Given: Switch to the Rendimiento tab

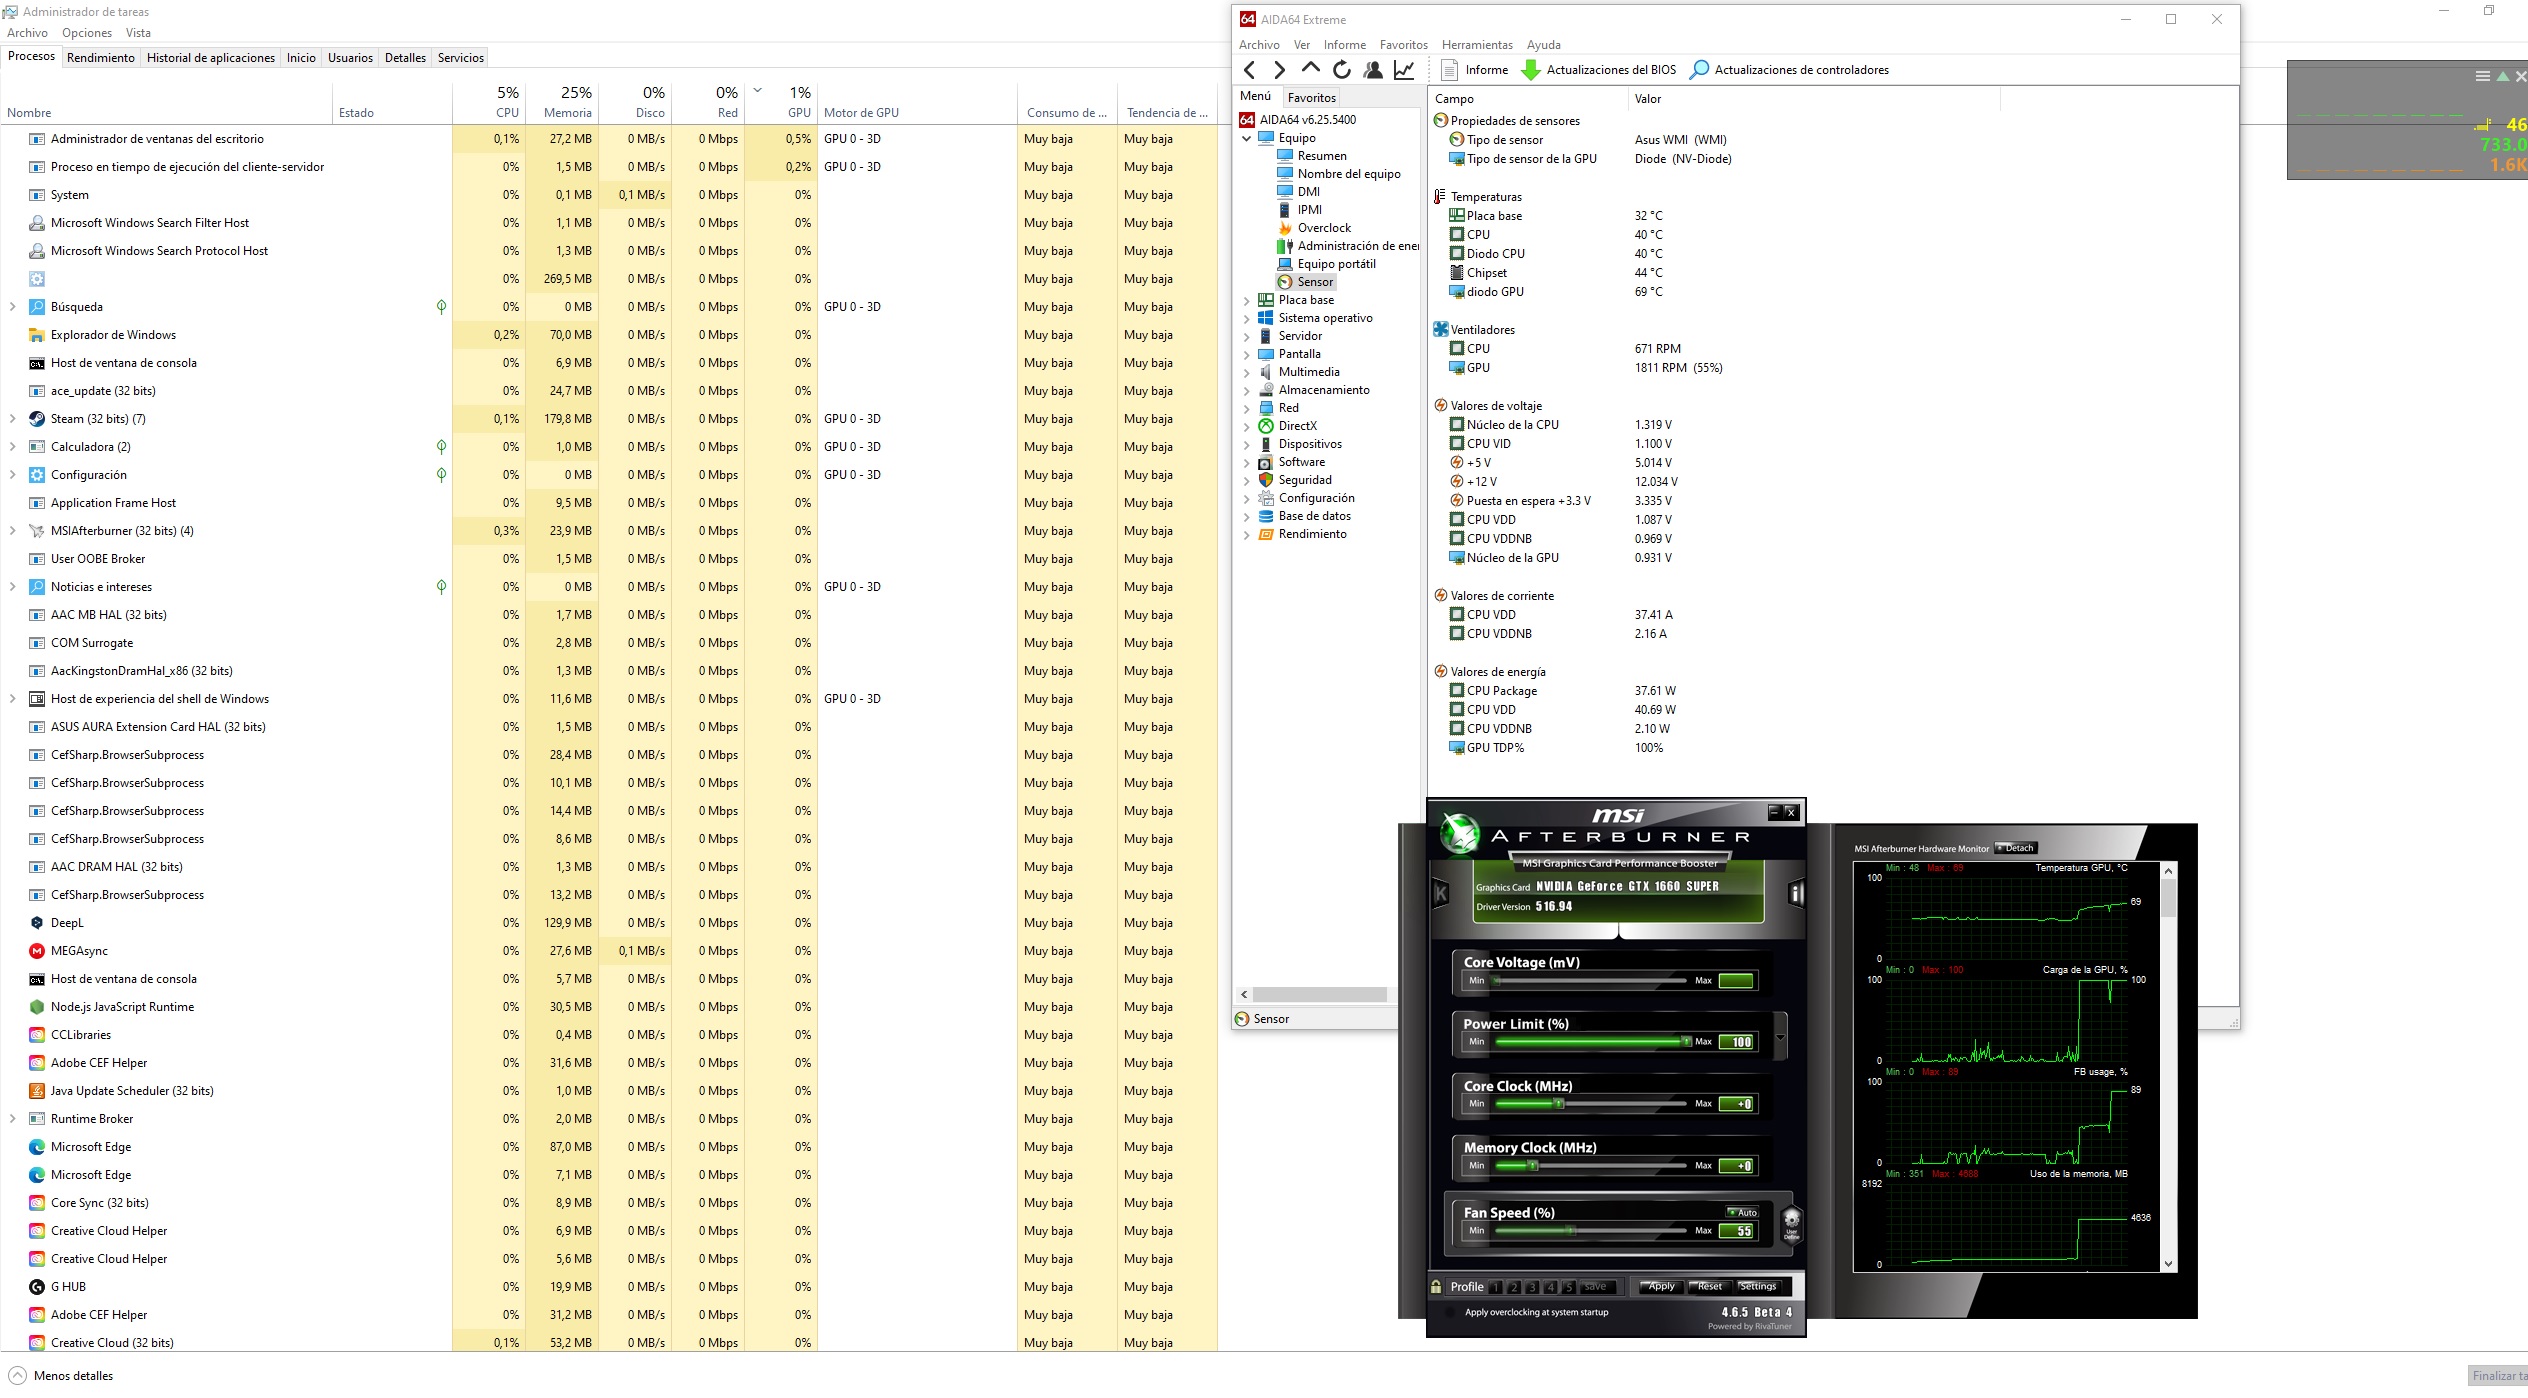Looking at the screenshot, I should coord(100,57).
